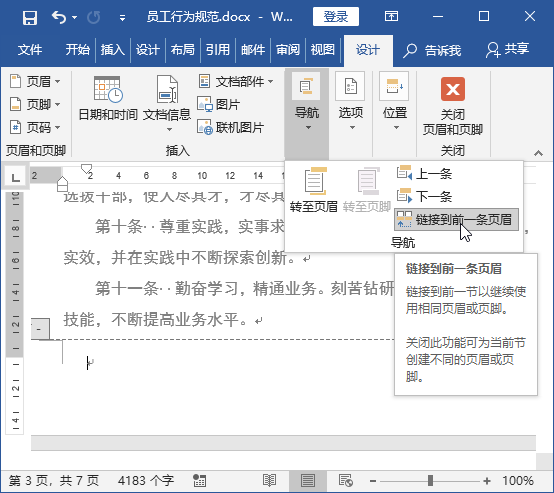This screenshot has width=554, height=493.
Task: Click the first line indent marker on ruler
Action: point(86,168)
